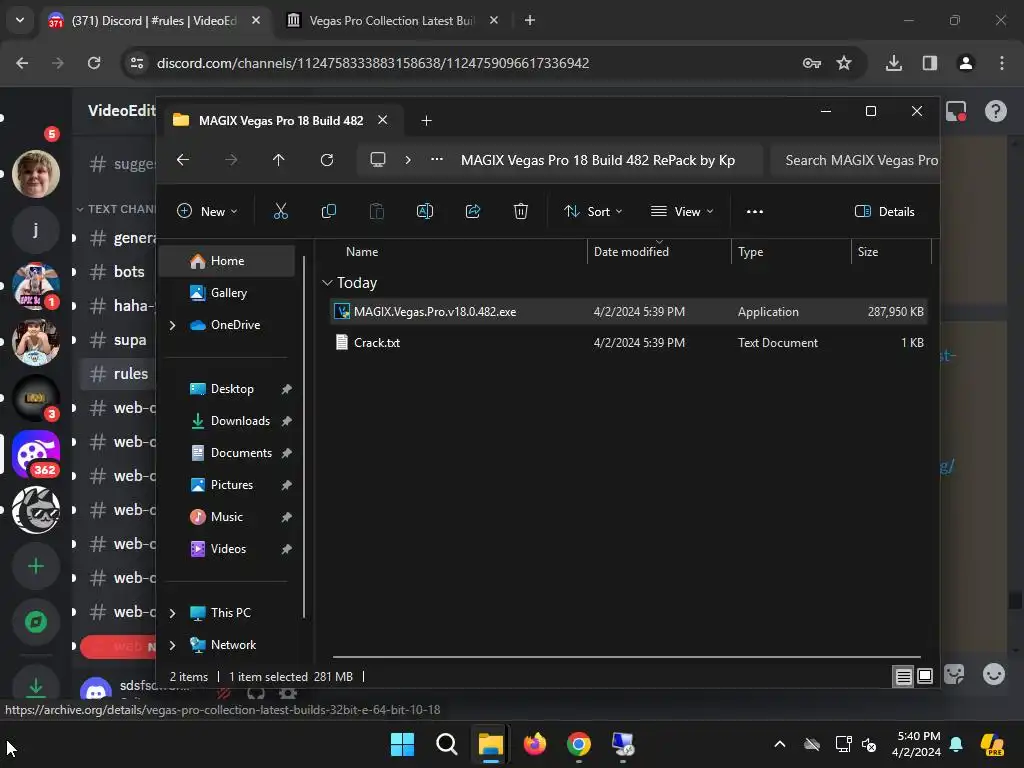Image resolution: width=1024 pixels, height=768 pixels.
Task: Click the This PC monitor icon in address bar
Action: (377, 160)
